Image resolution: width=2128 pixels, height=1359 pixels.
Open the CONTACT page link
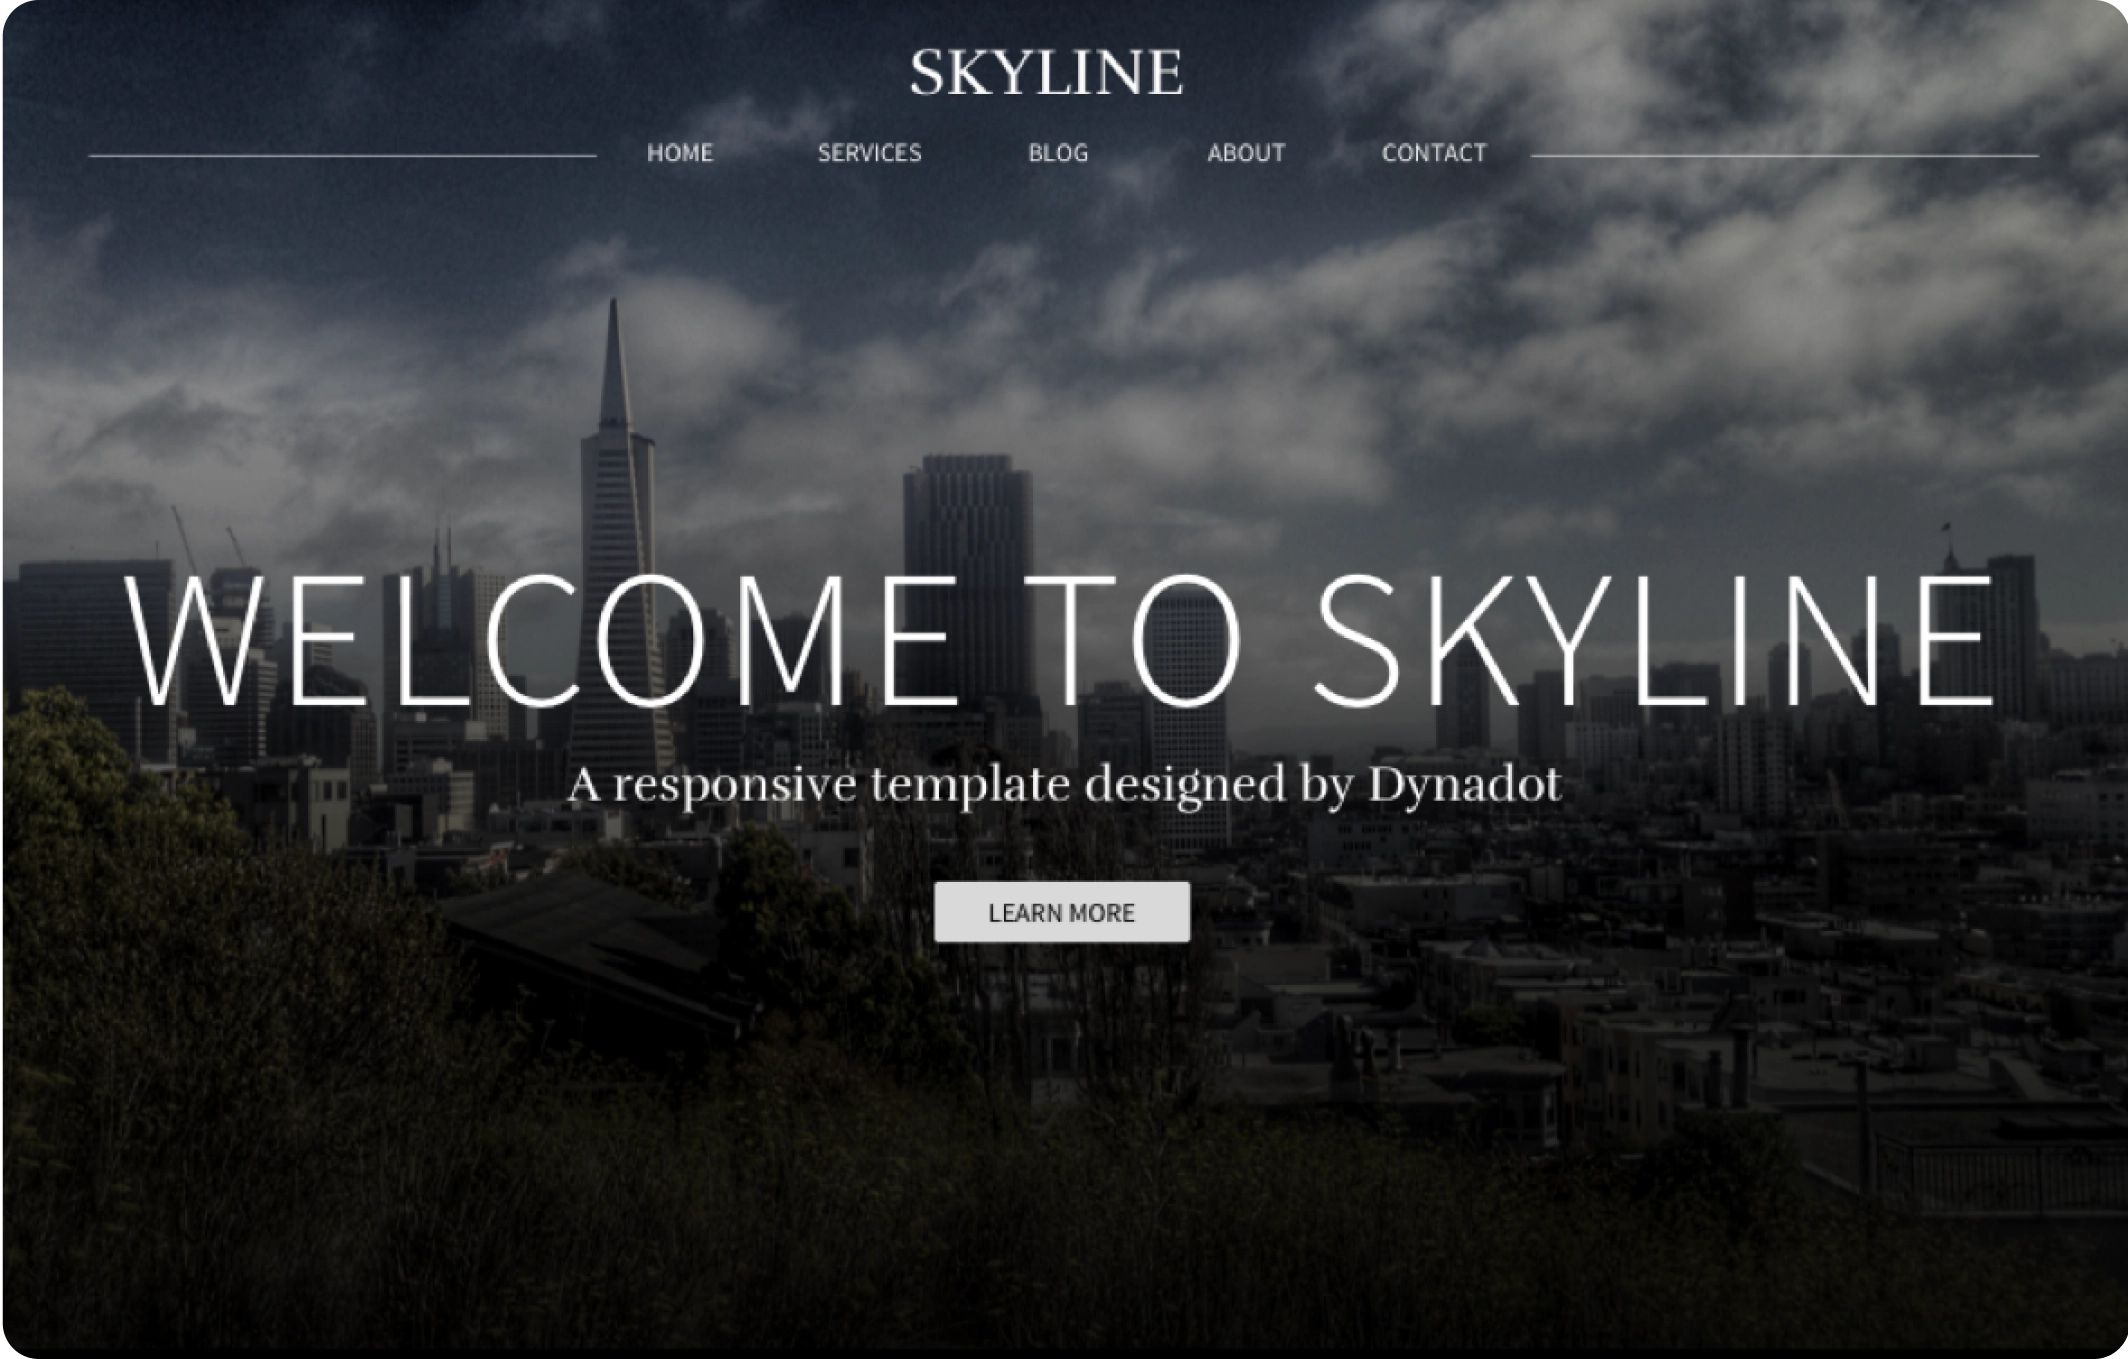point(1434,153)
